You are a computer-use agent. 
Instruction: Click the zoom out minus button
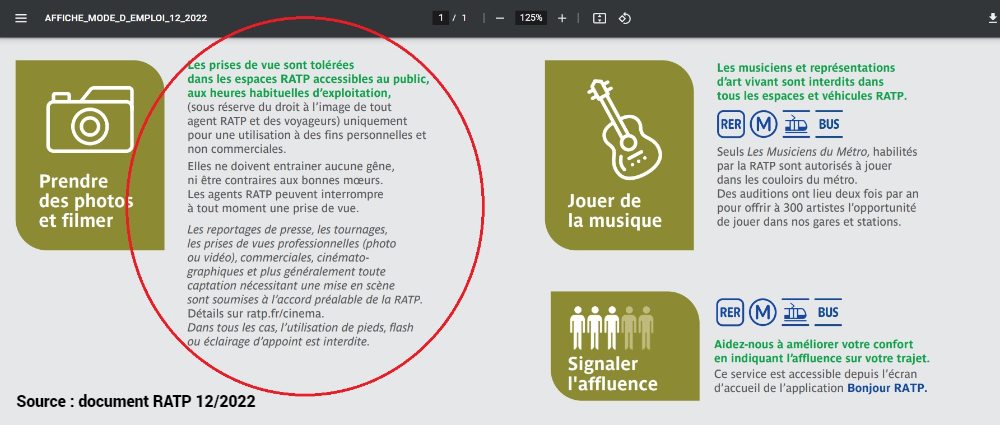499,18
